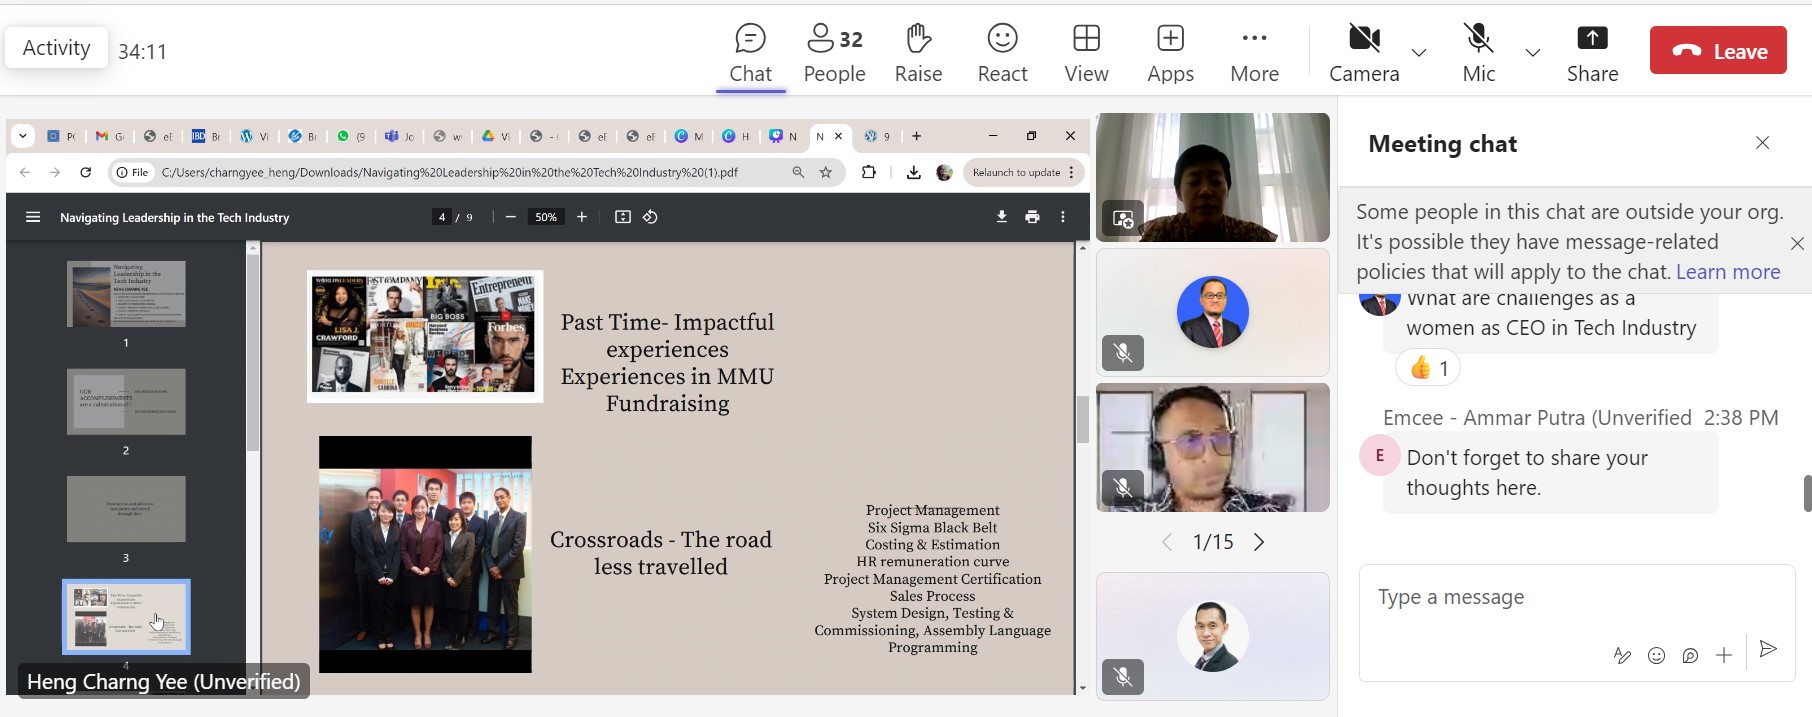Zoom in the PDF with the plus button
Screen dimensions: 1812x717
pos(582,217)
